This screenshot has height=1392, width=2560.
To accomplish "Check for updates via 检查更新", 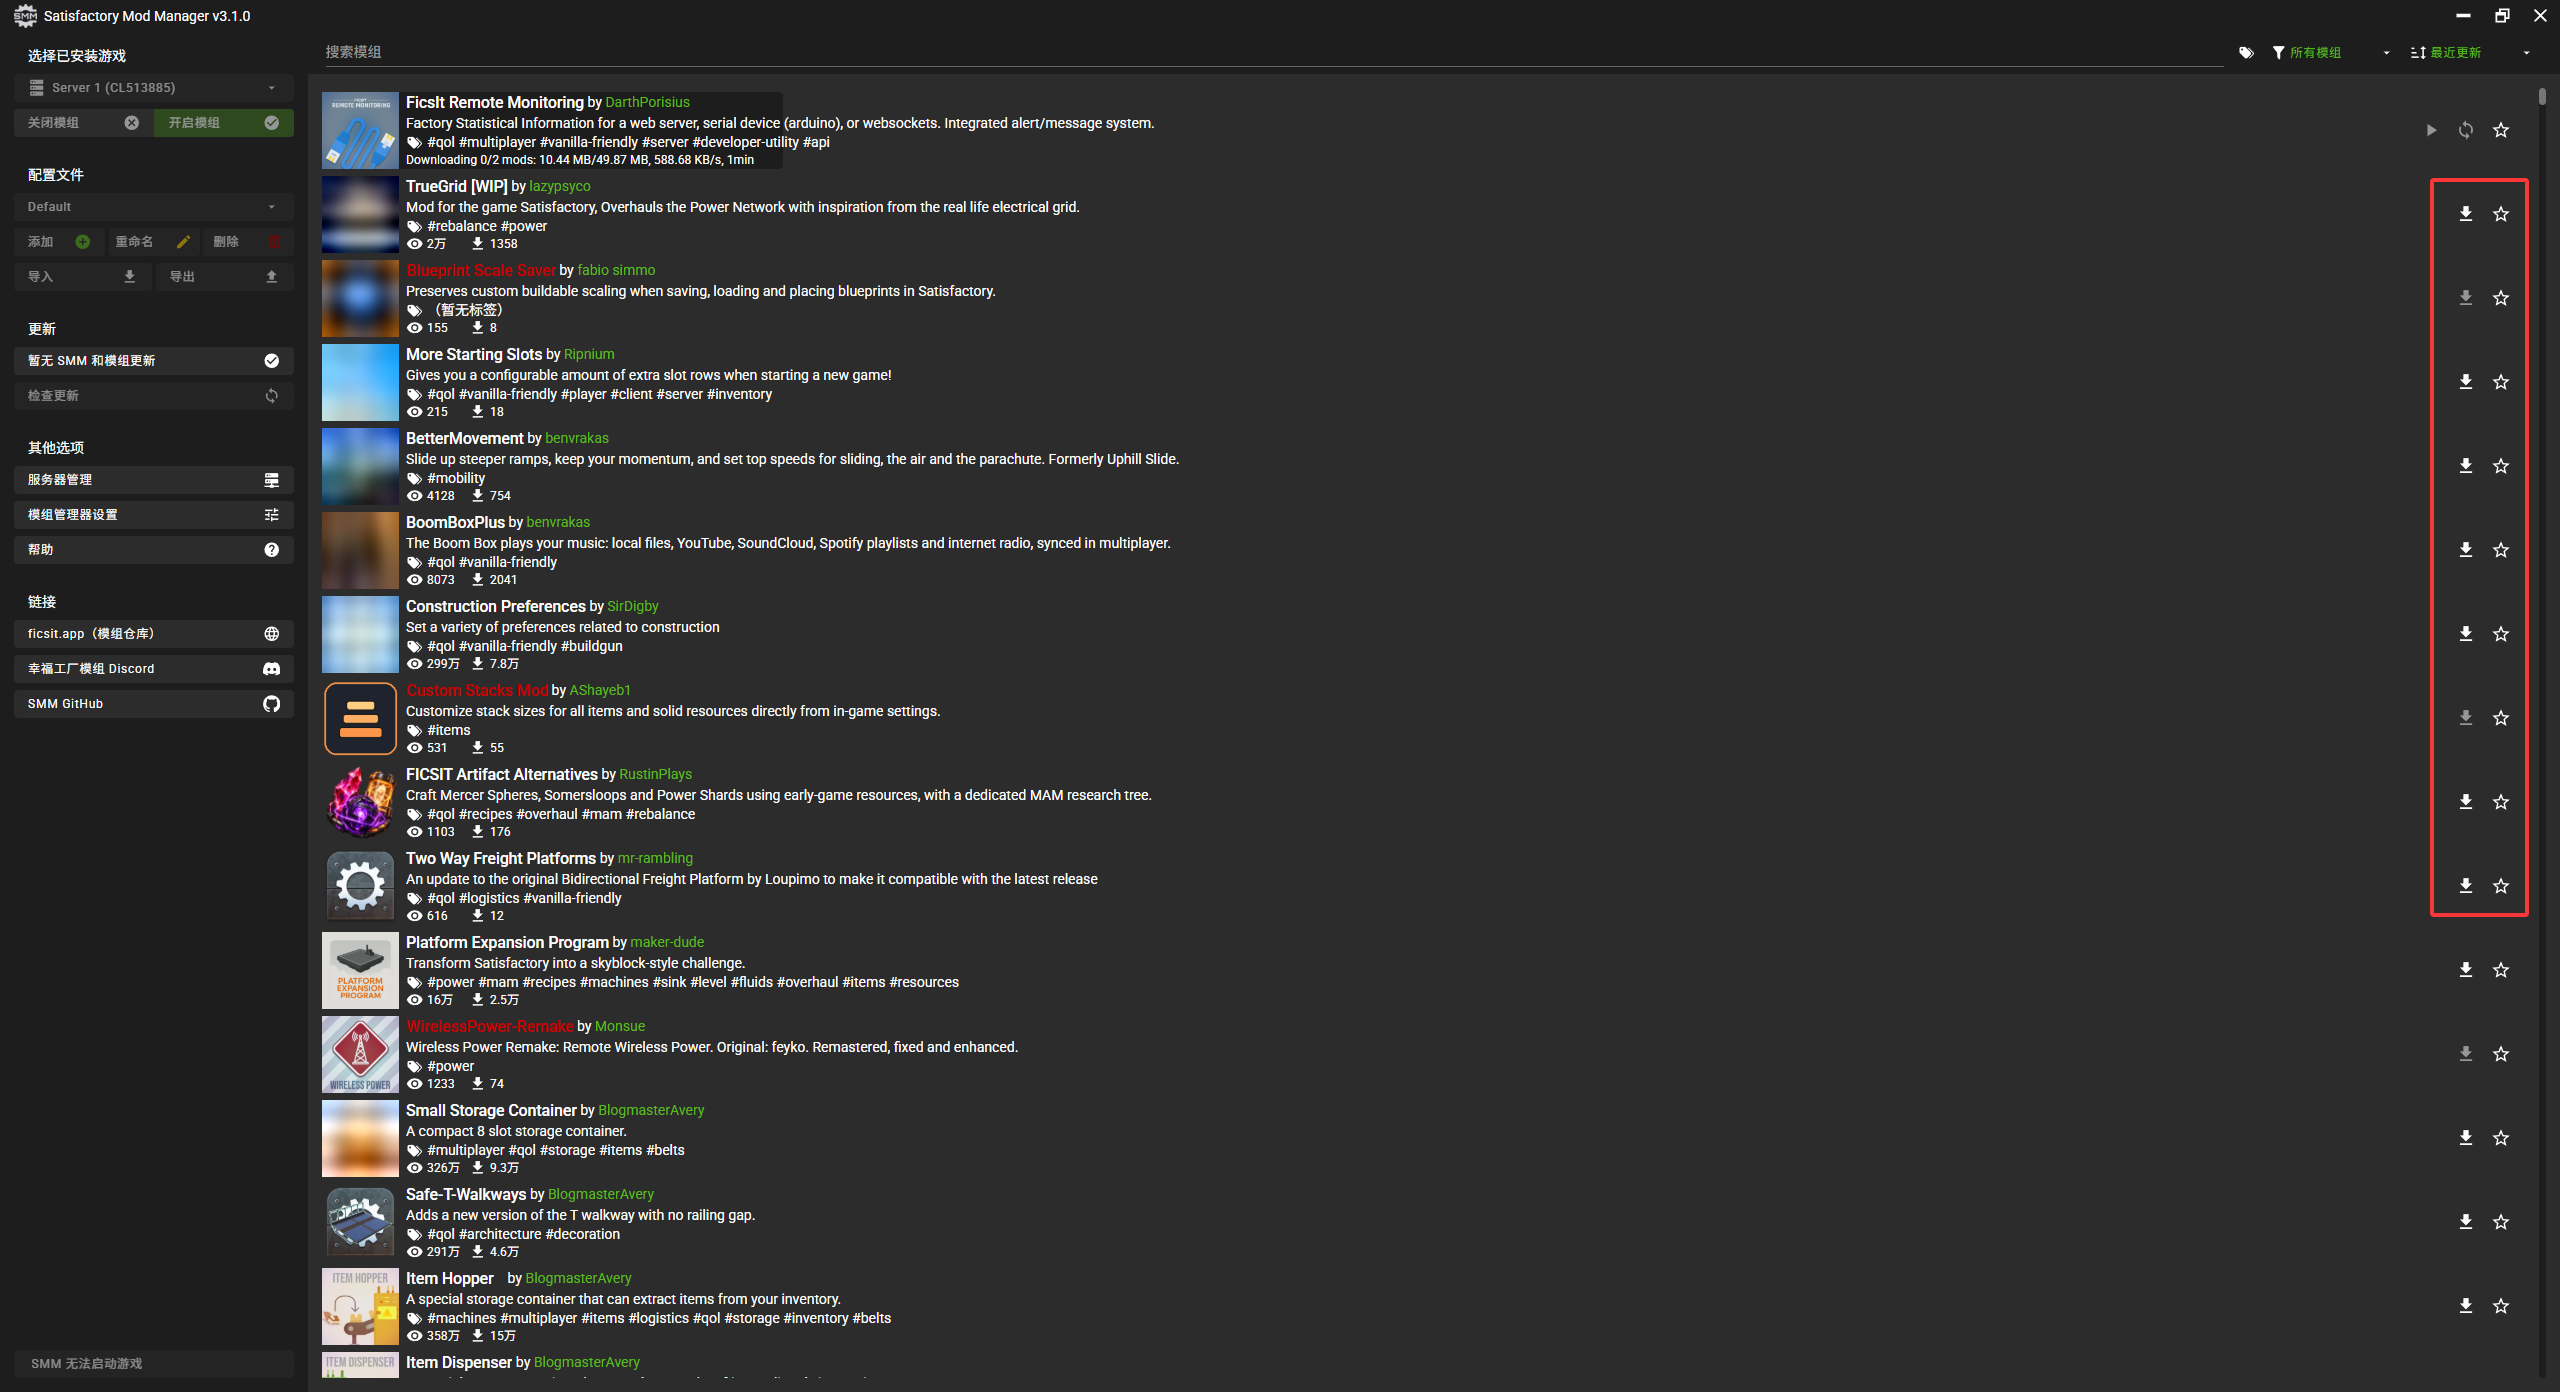I will click(154, 396).
